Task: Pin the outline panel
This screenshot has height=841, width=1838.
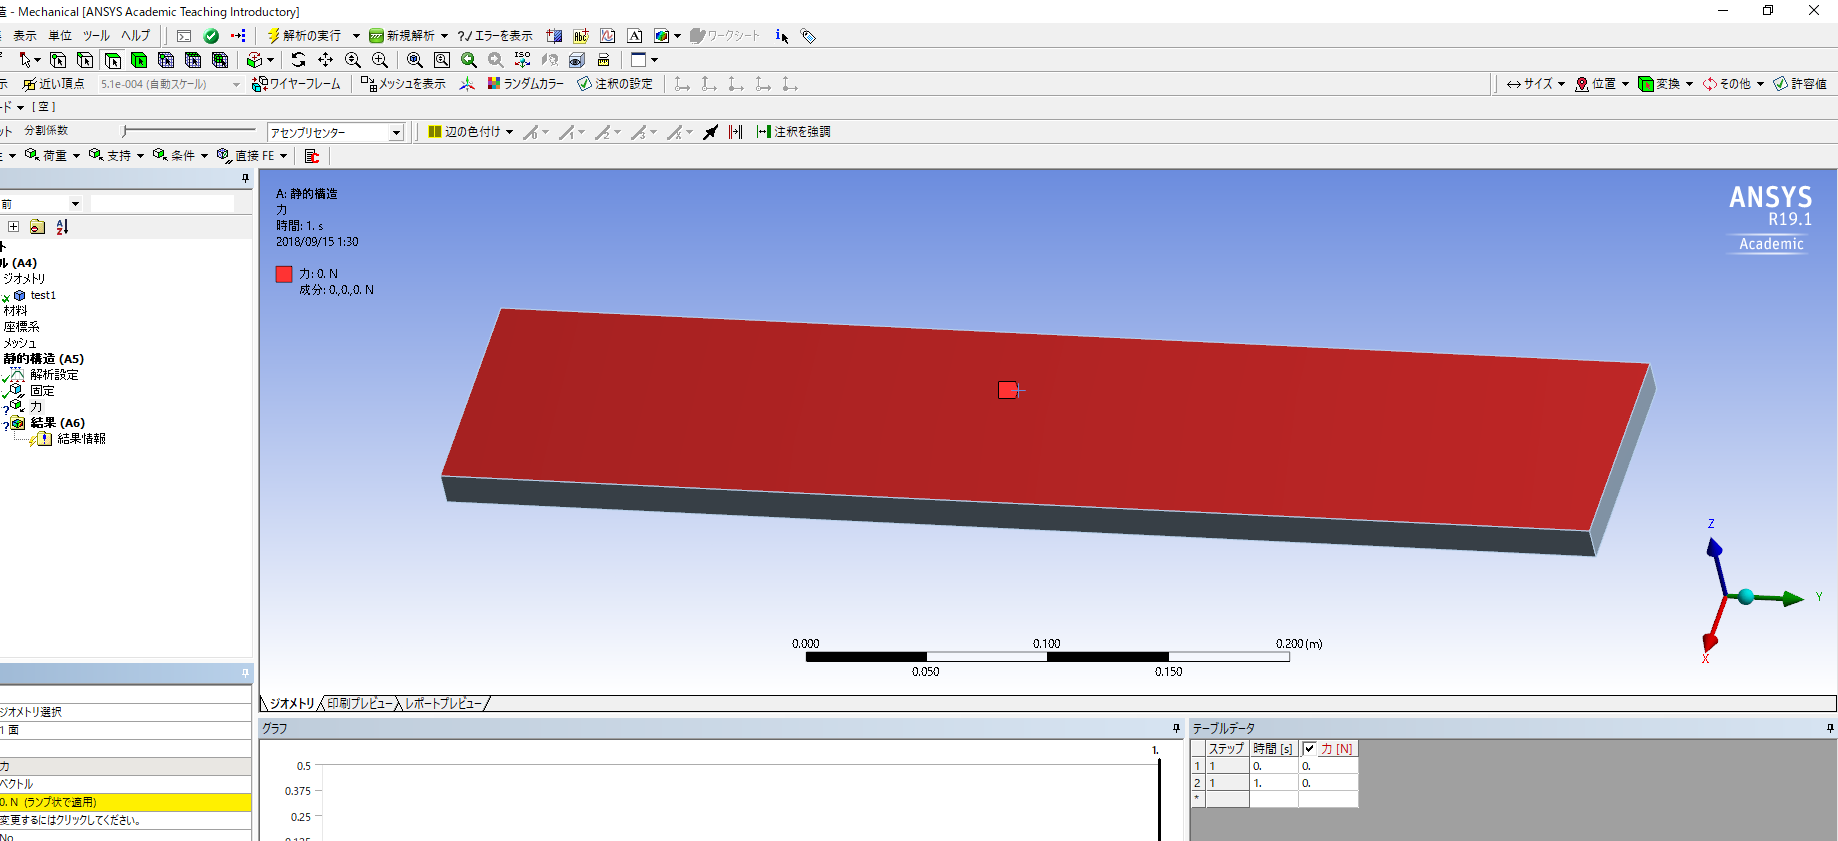Action: point(245,179)
